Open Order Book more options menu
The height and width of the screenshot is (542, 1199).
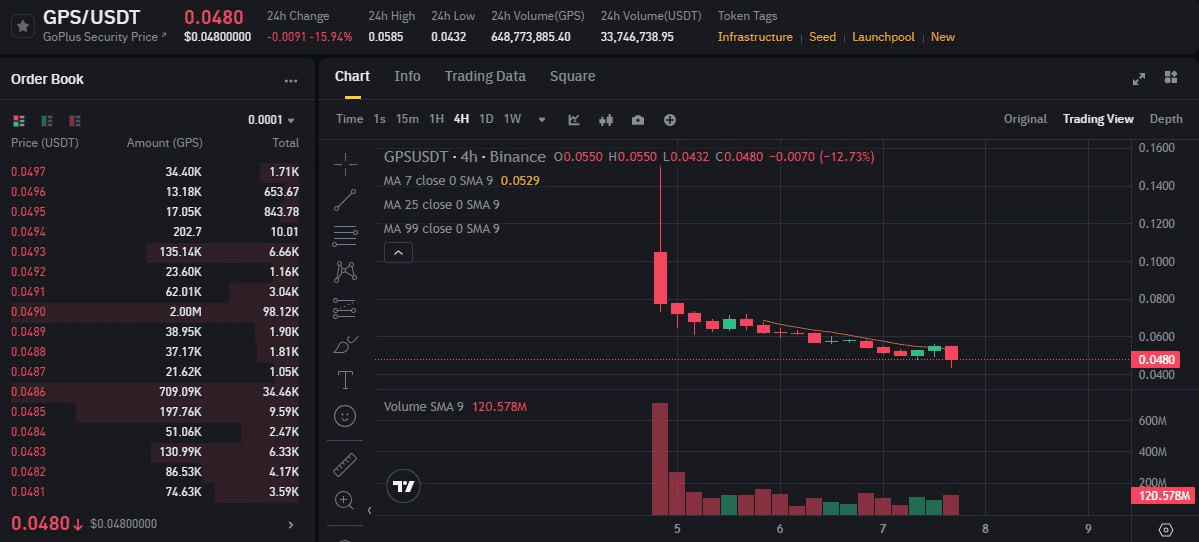291,80
